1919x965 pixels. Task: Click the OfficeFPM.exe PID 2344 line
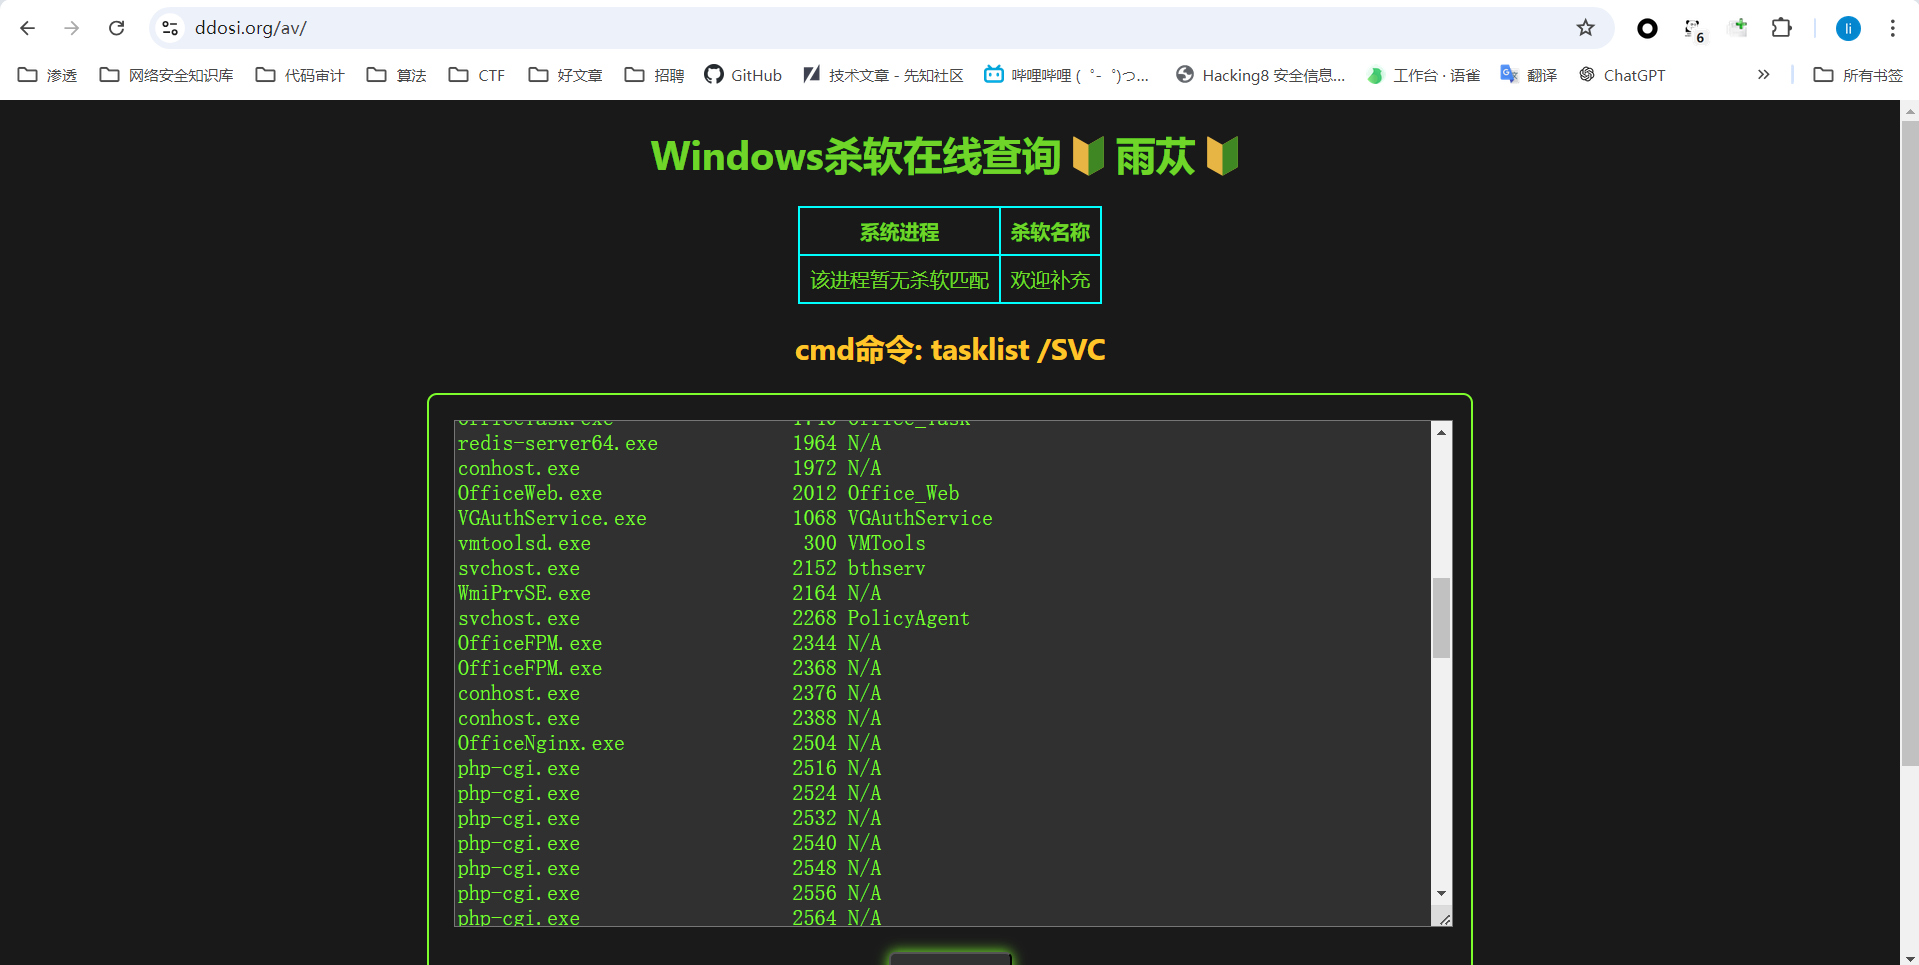point(669,643)
